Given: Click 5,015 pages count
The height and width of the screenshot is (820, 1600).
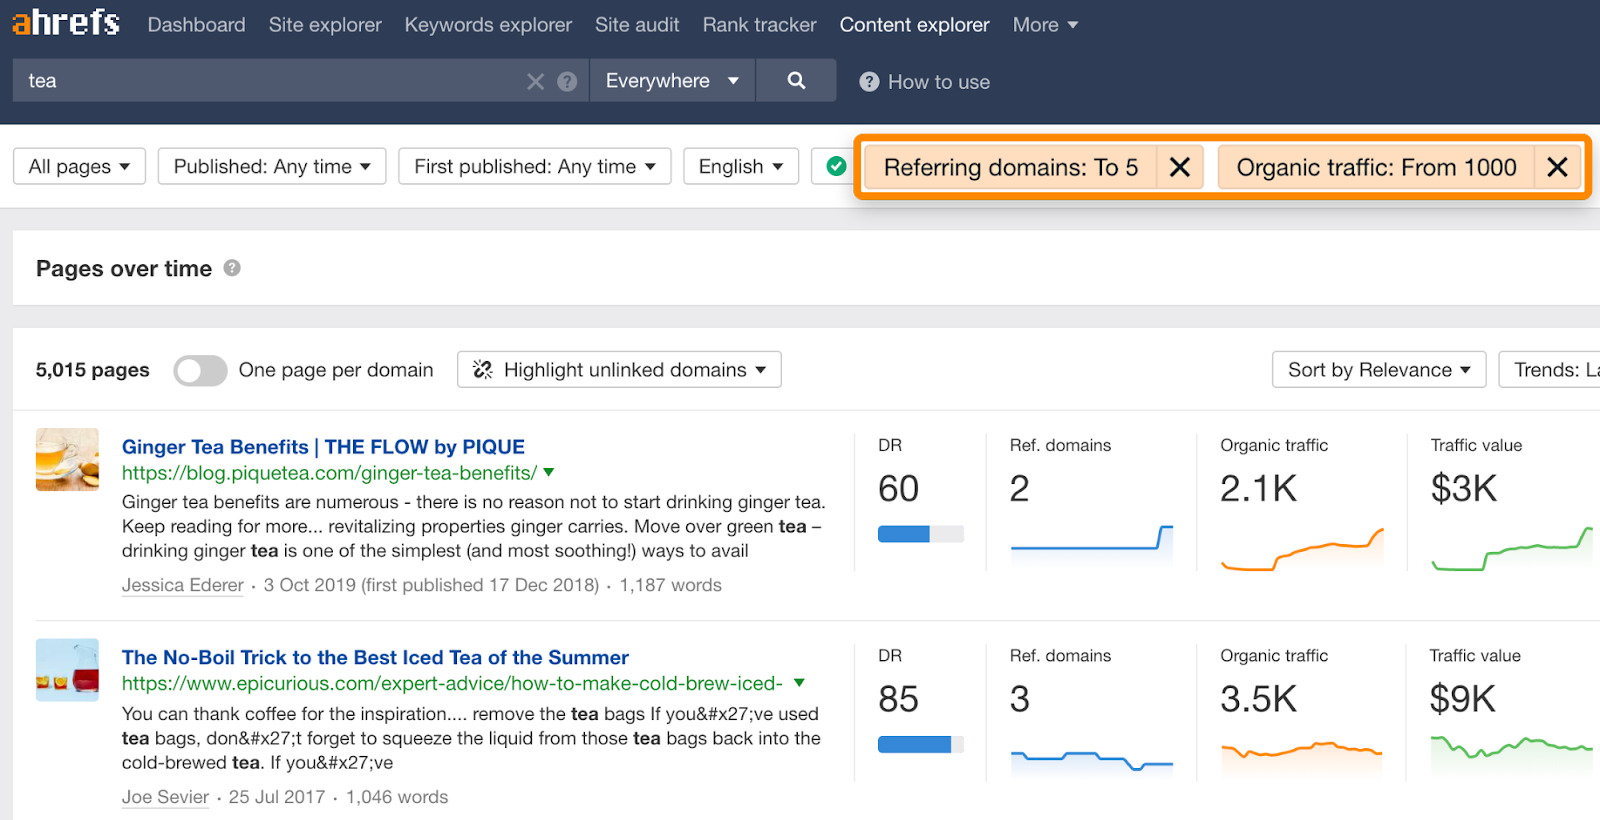Looking at the screenshot, I should [93, 370].
